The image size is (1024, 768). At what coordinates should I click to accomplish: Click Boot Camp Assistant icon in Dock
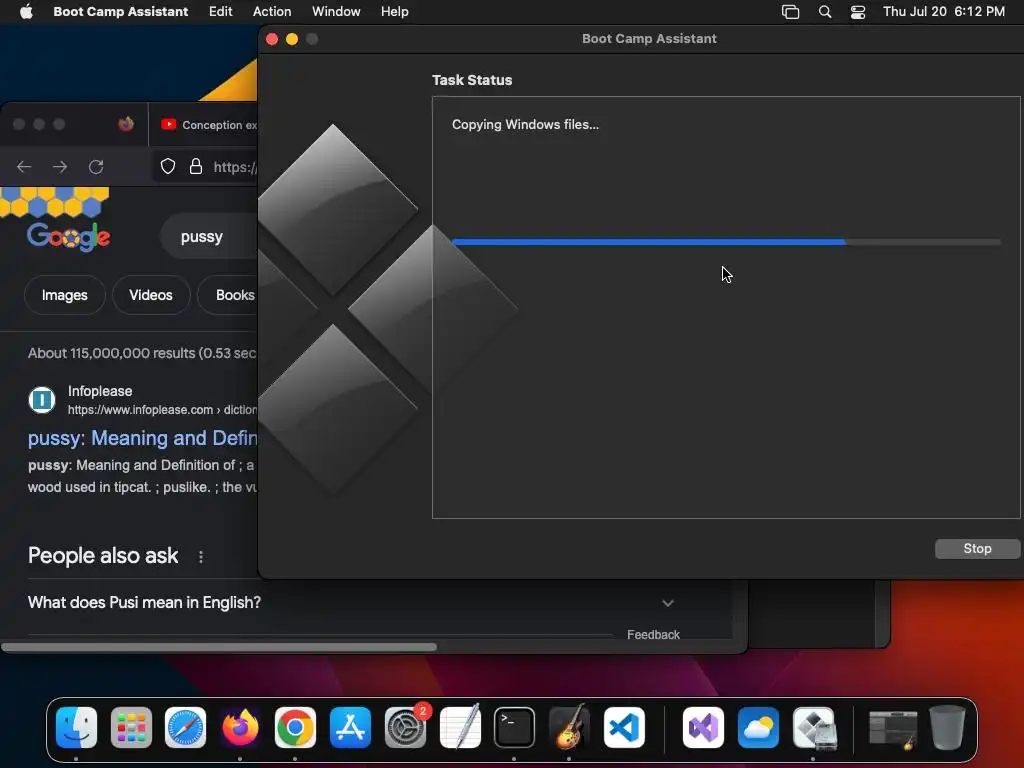[x=813, y=727]
